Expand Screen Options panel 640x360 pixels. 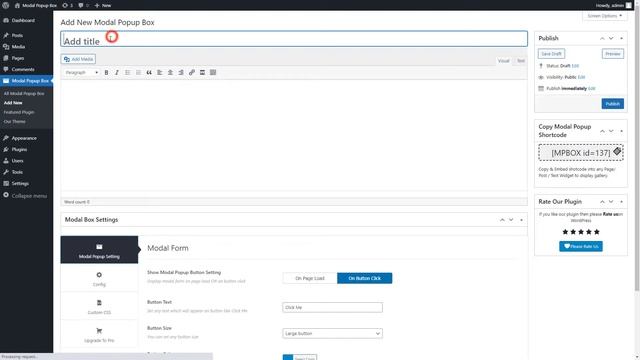pos(604,16)
